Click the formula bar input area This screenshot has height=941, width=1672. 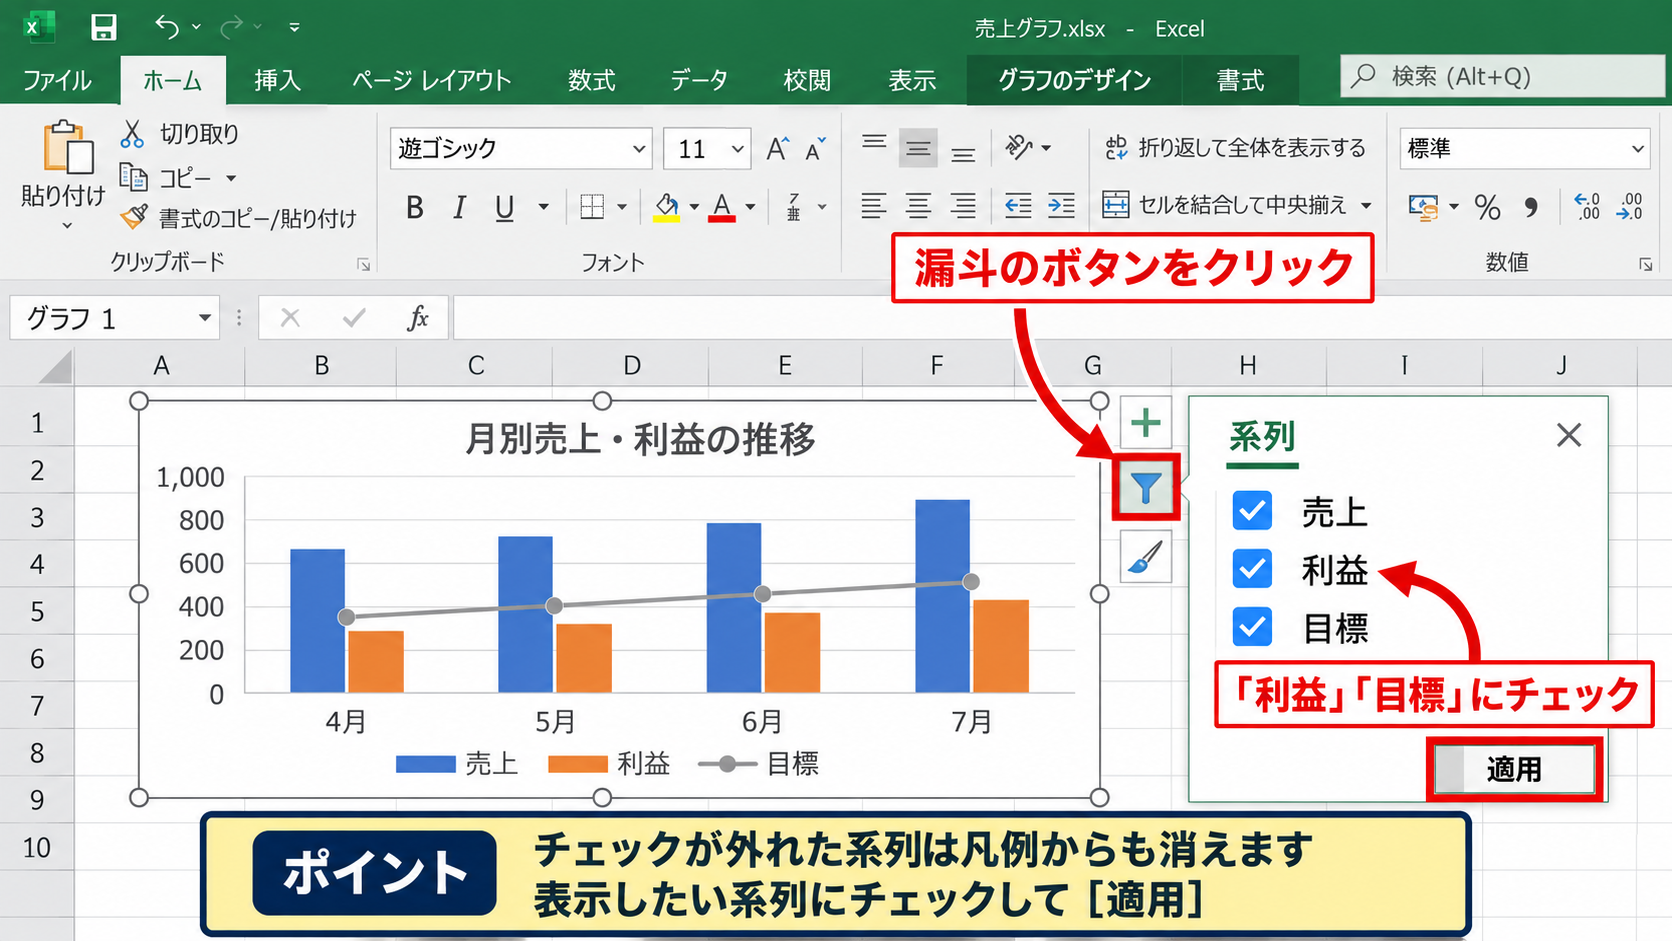(x=1062, y=318)
